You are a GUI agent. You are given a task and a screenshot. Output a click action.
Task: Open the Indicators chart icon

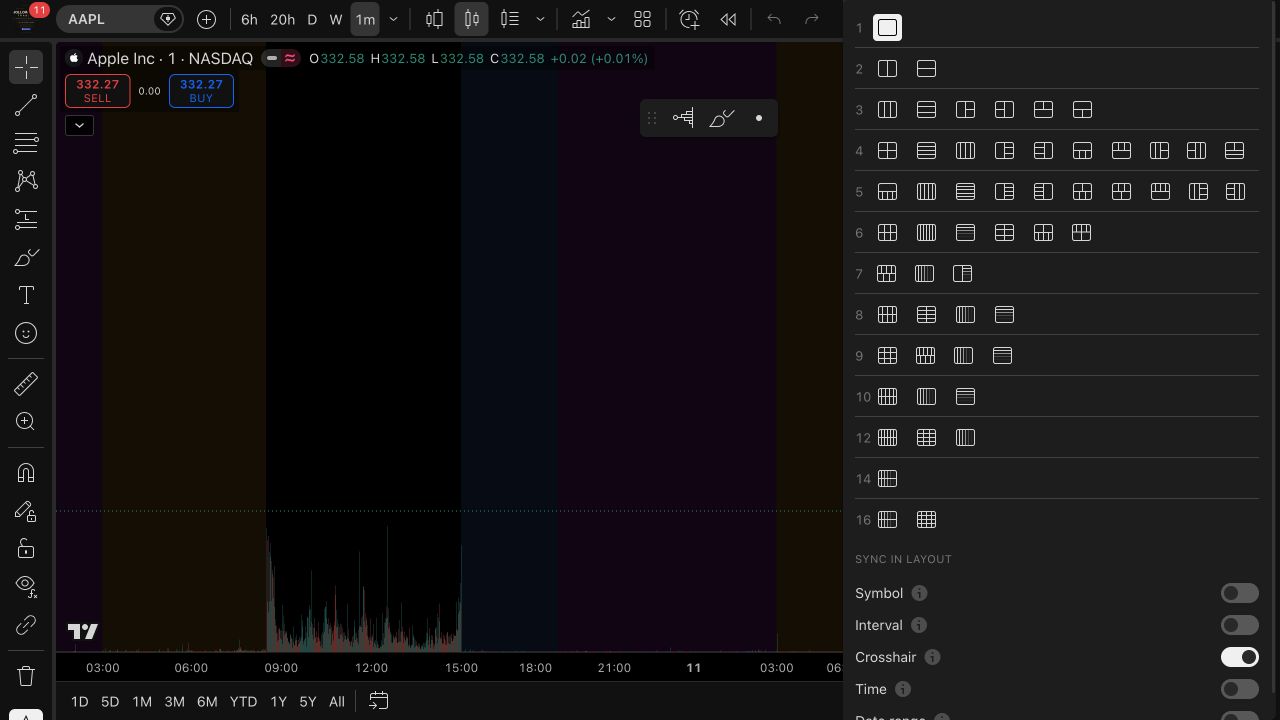(580, 19)
